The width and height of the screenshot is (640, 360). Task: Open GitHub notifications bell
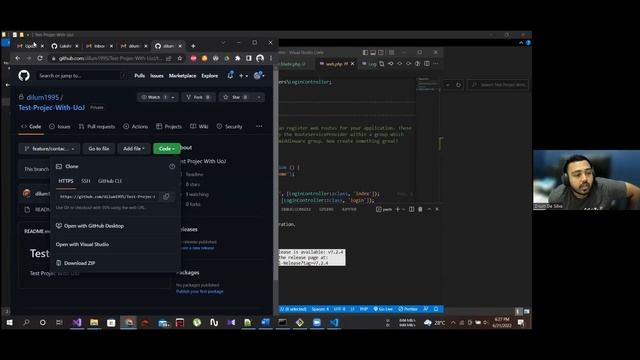point(230,75)
